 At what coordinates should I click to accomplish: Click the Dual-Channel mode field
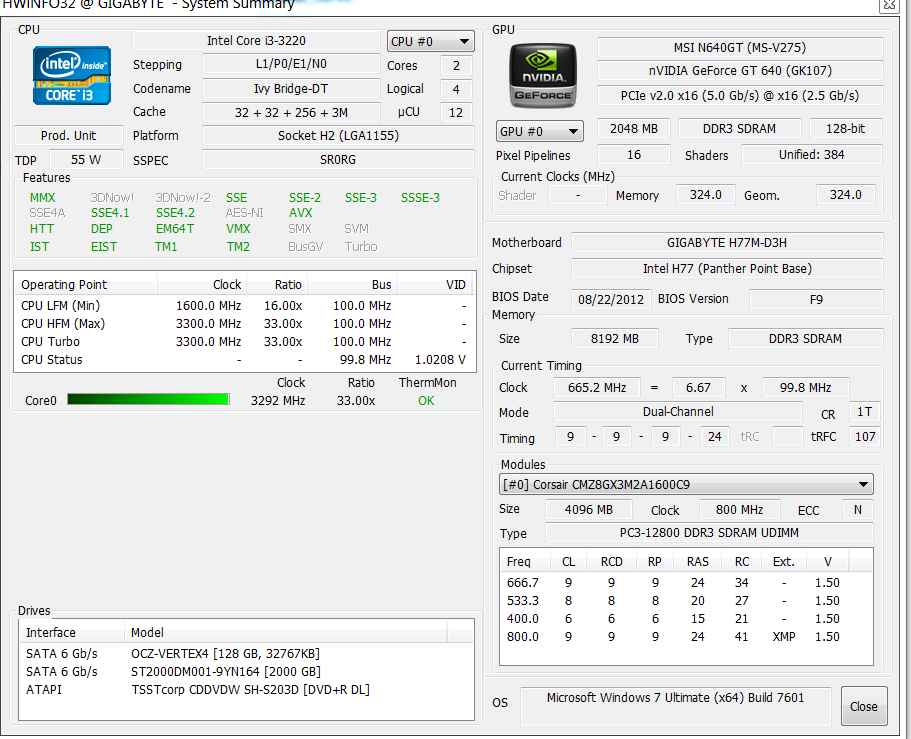click(x=677, y=412)
